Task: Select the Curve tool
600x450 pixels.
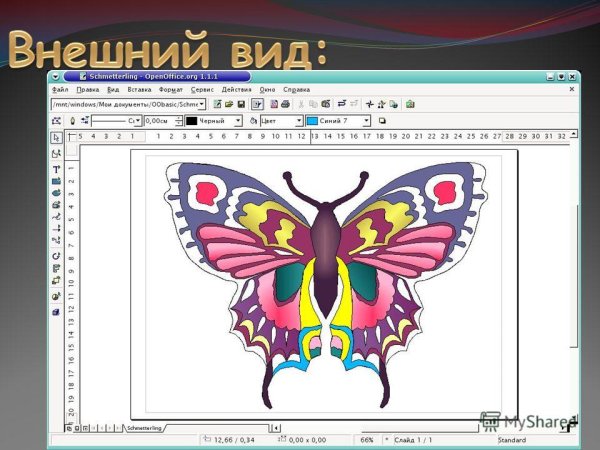Action: click(x=56, y=217)
